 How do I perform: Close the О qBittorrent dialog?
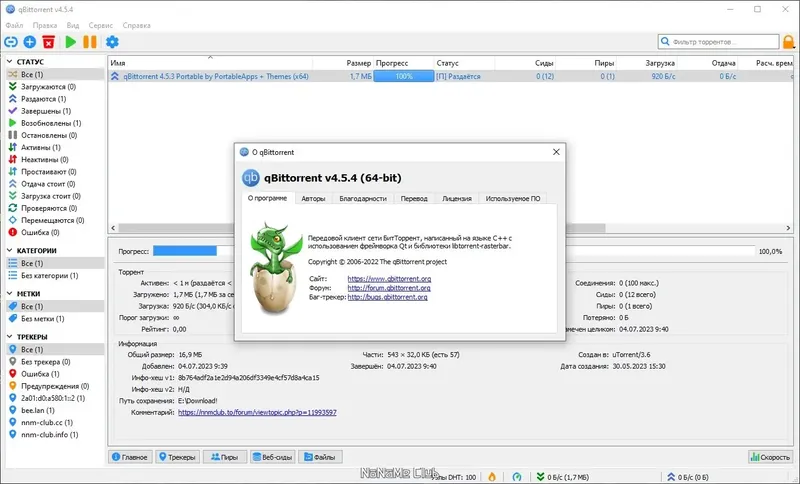pyautogui.click(x=556, y=152)
